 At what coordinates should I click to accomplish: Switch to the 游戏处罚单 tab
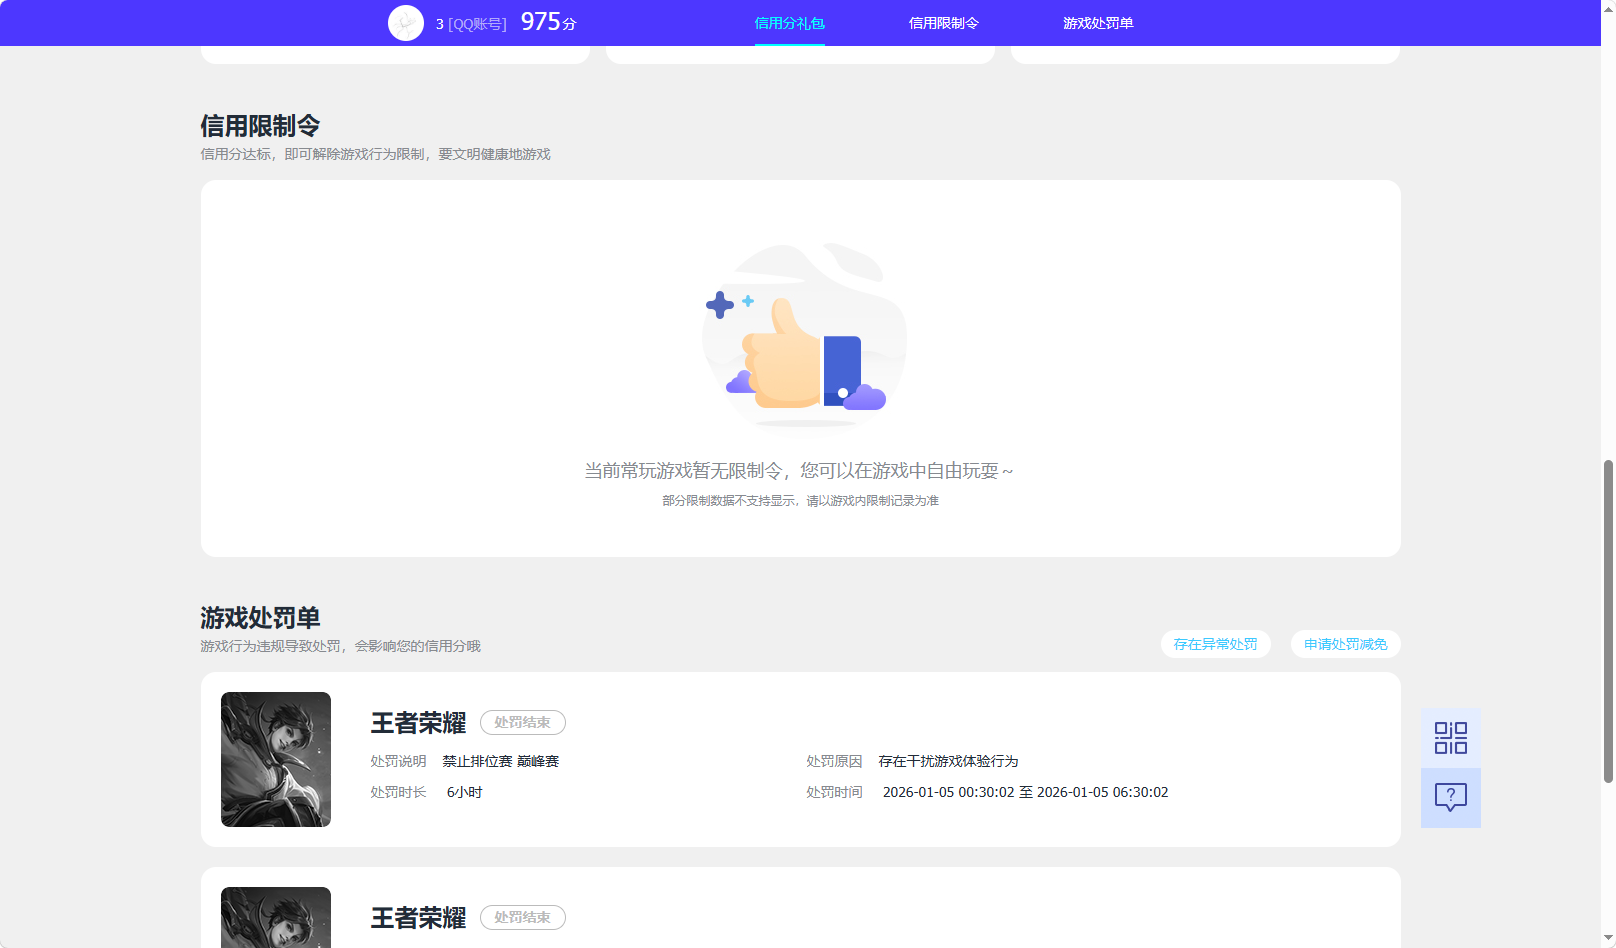[1098, 22]
